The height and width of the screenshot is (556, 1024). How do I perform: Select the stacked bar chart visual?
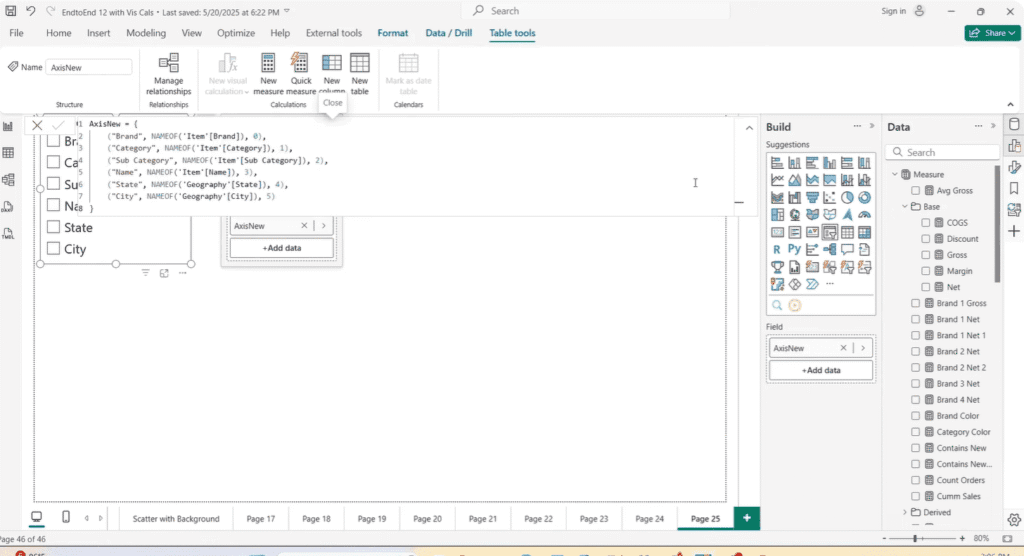pyautogui.click(x=777, y=163)
